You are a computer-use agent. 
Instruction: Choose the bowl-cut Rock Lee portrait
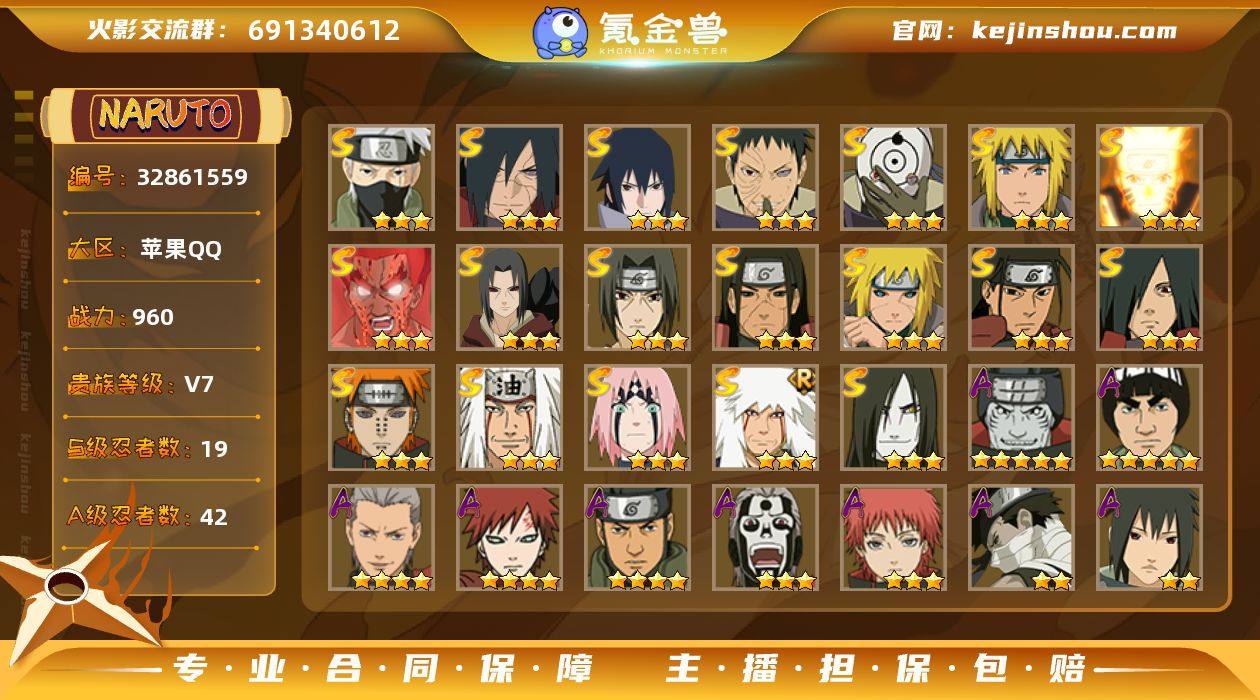[x=1150, y=418]
